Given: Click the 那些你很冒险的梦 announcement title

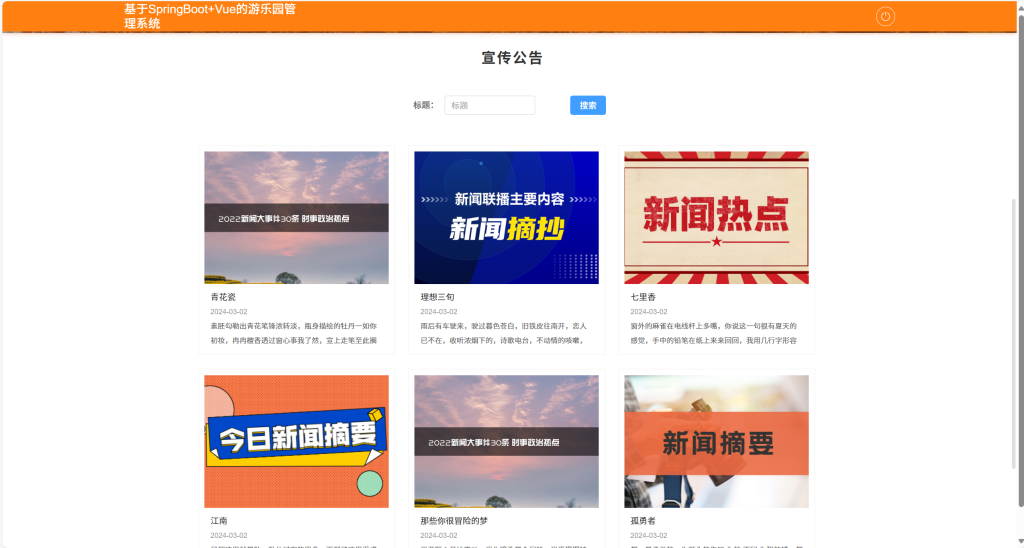Looking at the screenshot, I should pos(455,521).
